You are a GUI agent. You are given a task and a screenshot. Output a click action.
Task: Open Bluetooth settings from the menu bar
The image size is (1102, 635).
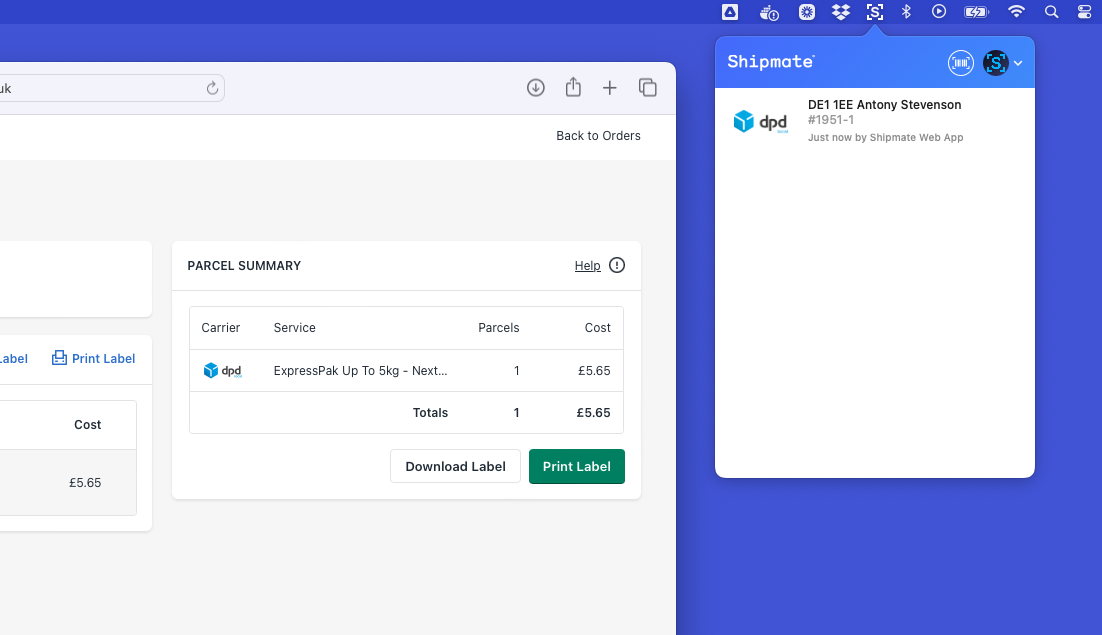point(906,11)
